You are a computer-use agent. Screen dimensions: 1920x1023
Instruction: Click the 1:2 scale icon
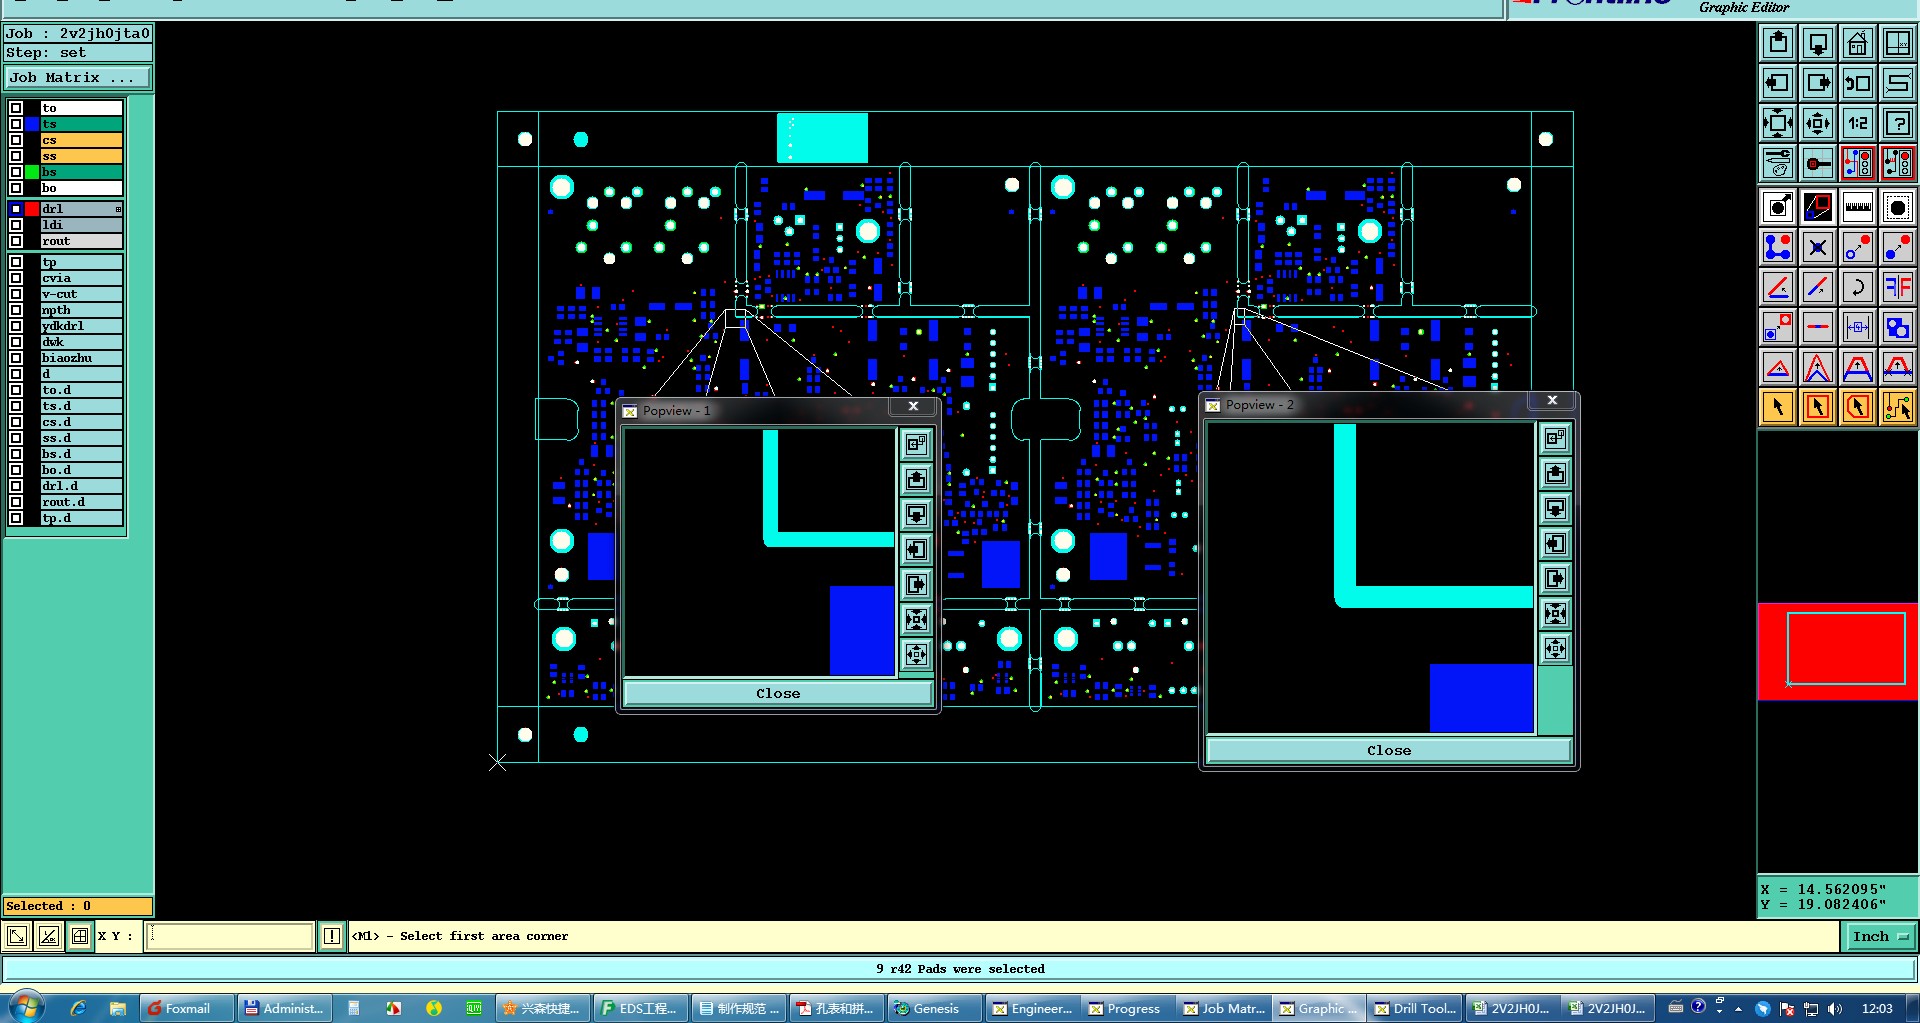(x=1858, y=123)
